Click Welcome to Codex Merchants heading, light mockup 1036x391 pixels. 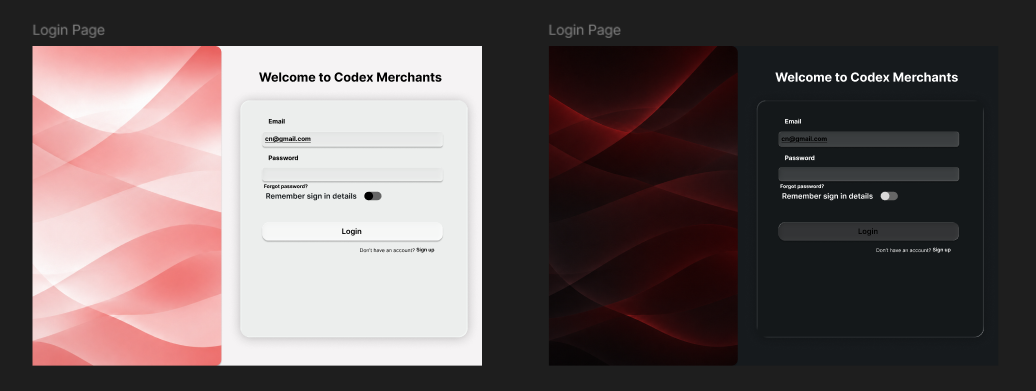pyautogui.click(x=350, y=77)
